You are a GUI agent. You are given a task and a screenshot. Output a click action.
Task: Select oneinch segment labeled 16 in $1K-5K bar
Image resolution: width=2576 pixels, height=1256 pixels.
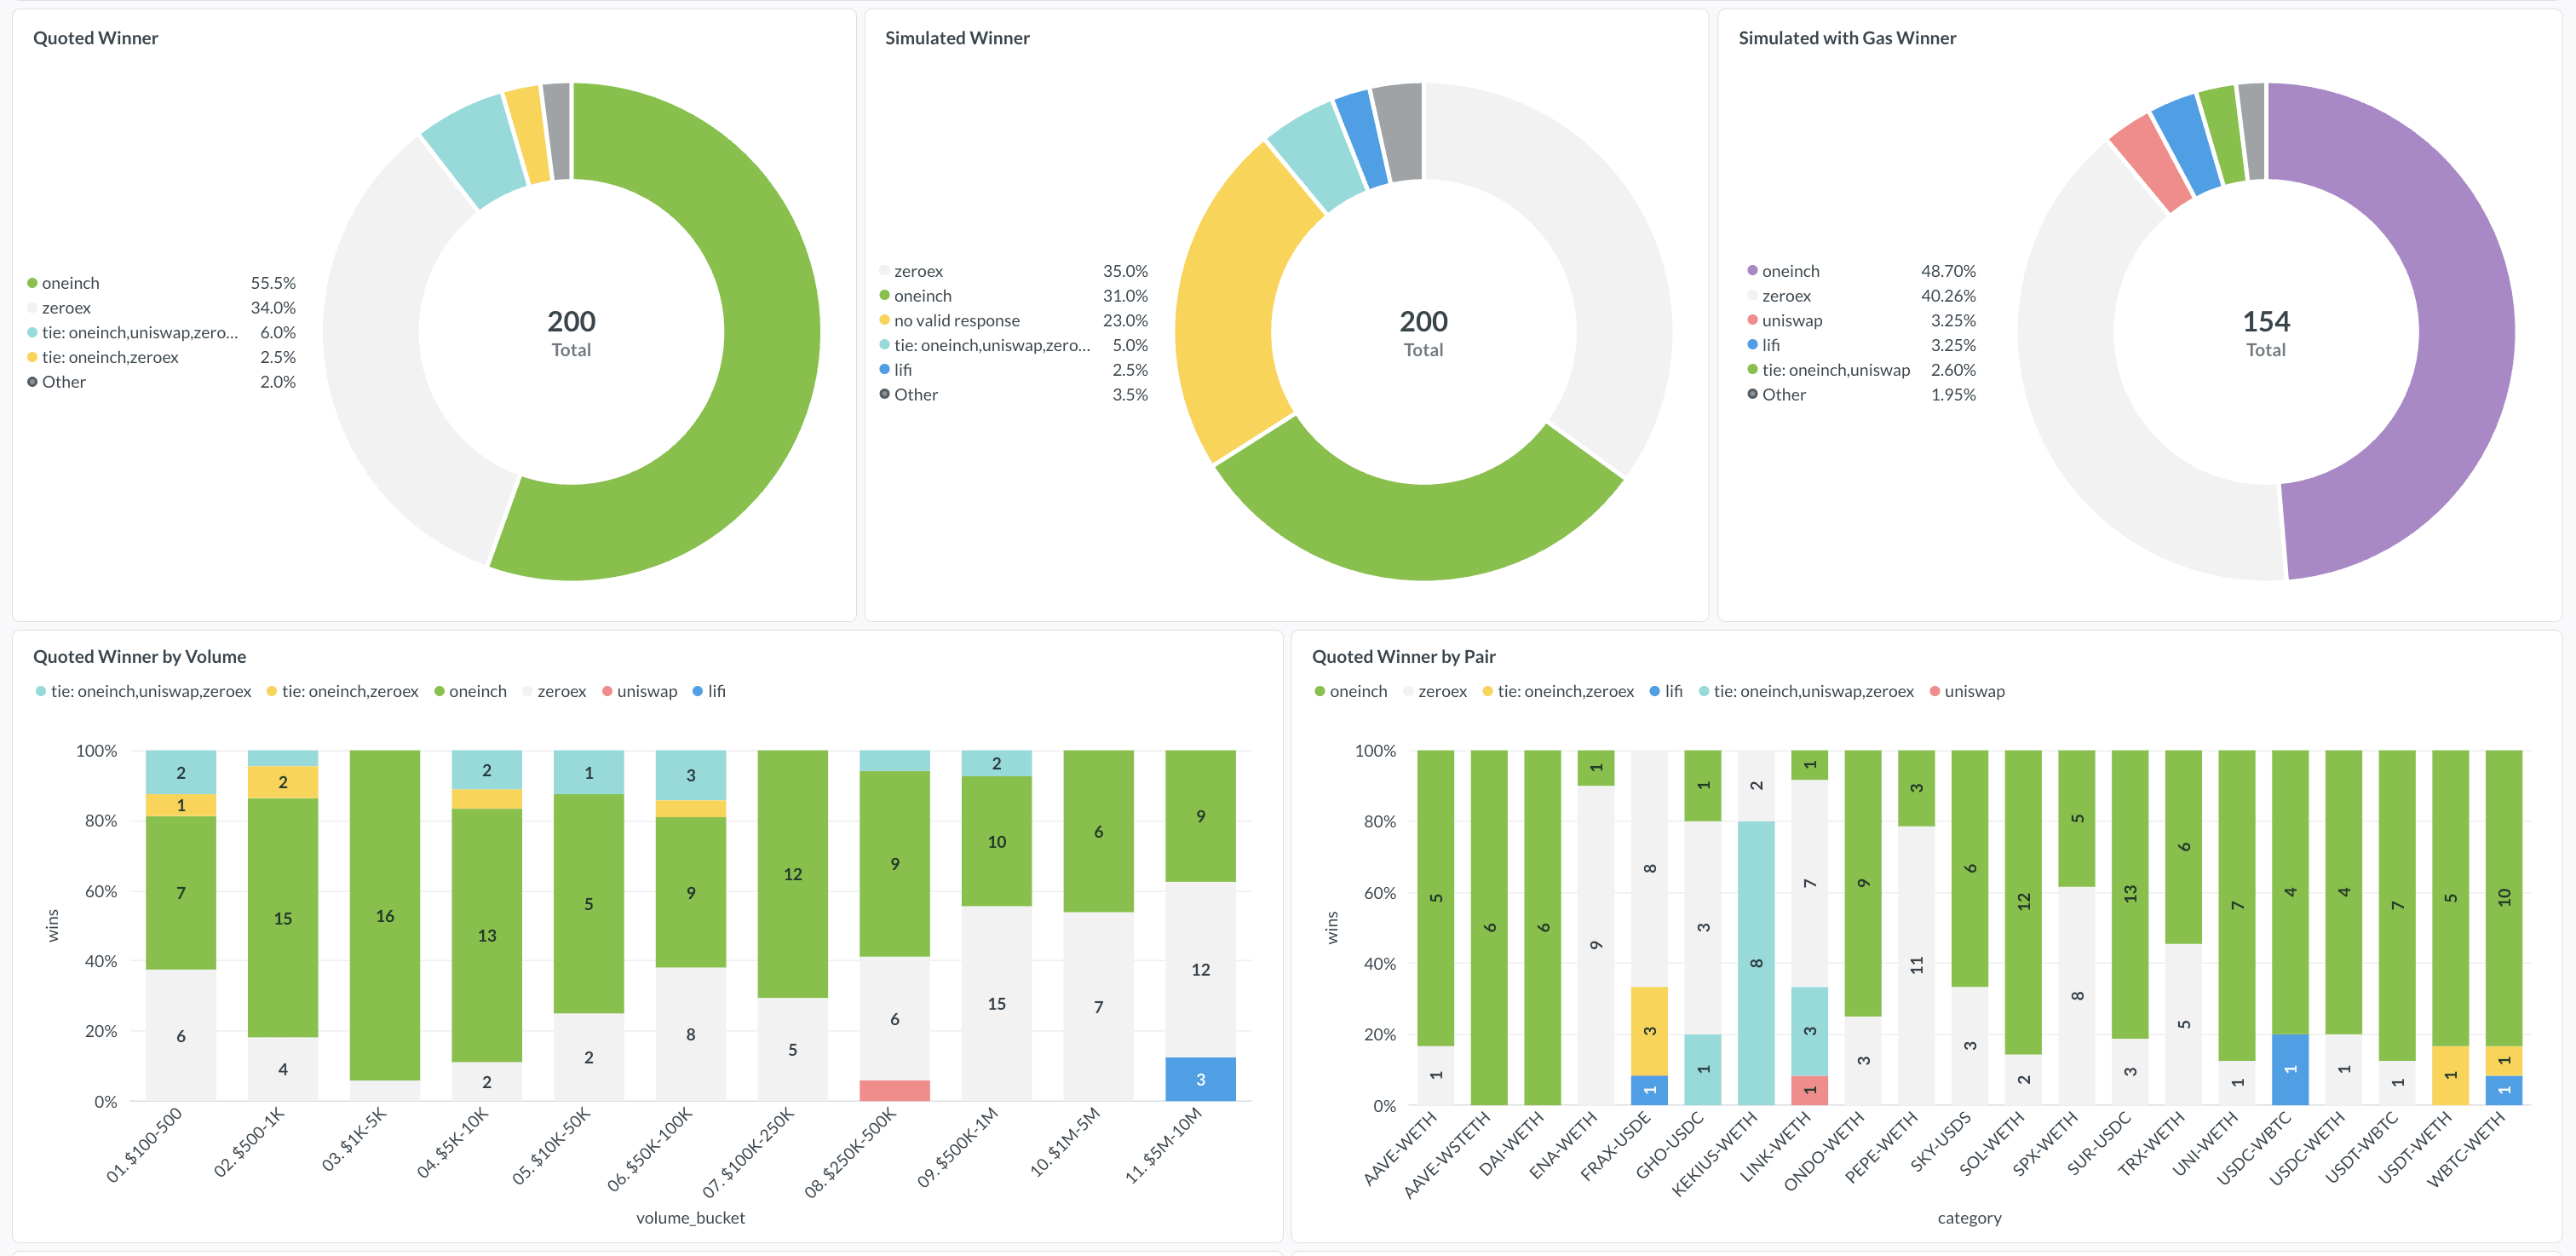tap(385, 915)
